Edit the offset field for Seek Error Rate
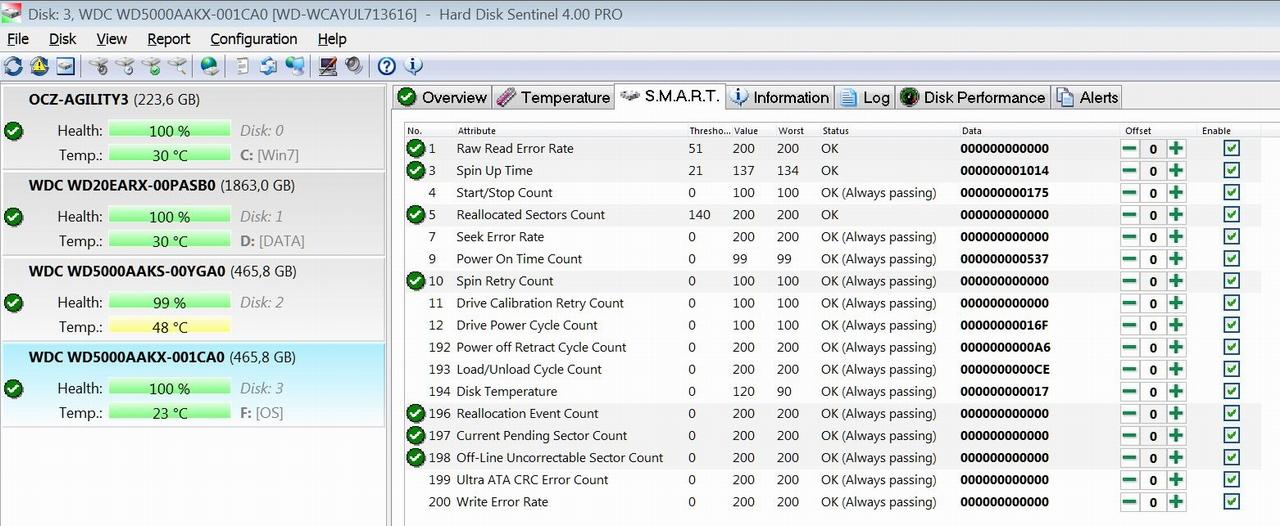The image size is (1280, 526). point(1153,237)
